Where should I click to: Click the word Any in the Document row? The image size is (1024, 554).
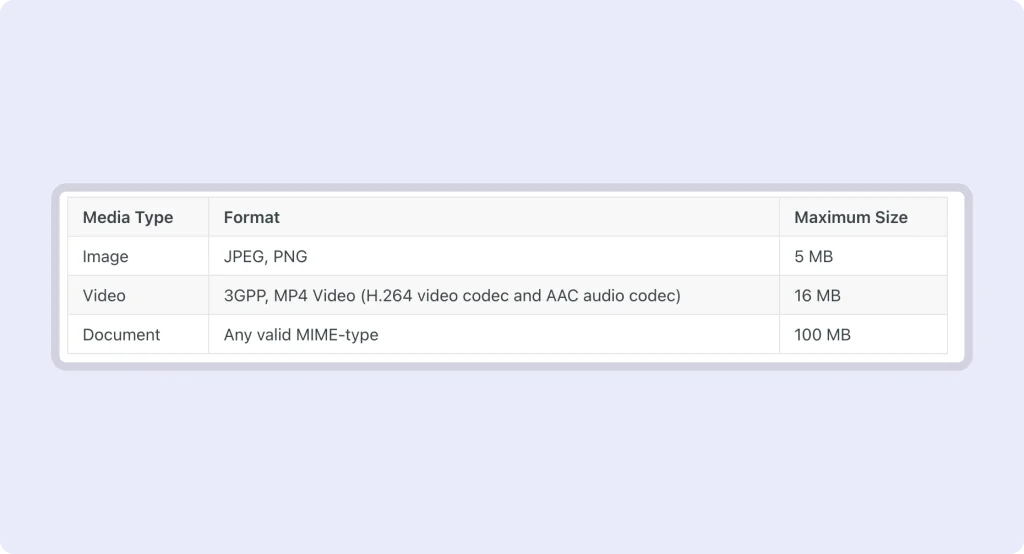[237, 334]
